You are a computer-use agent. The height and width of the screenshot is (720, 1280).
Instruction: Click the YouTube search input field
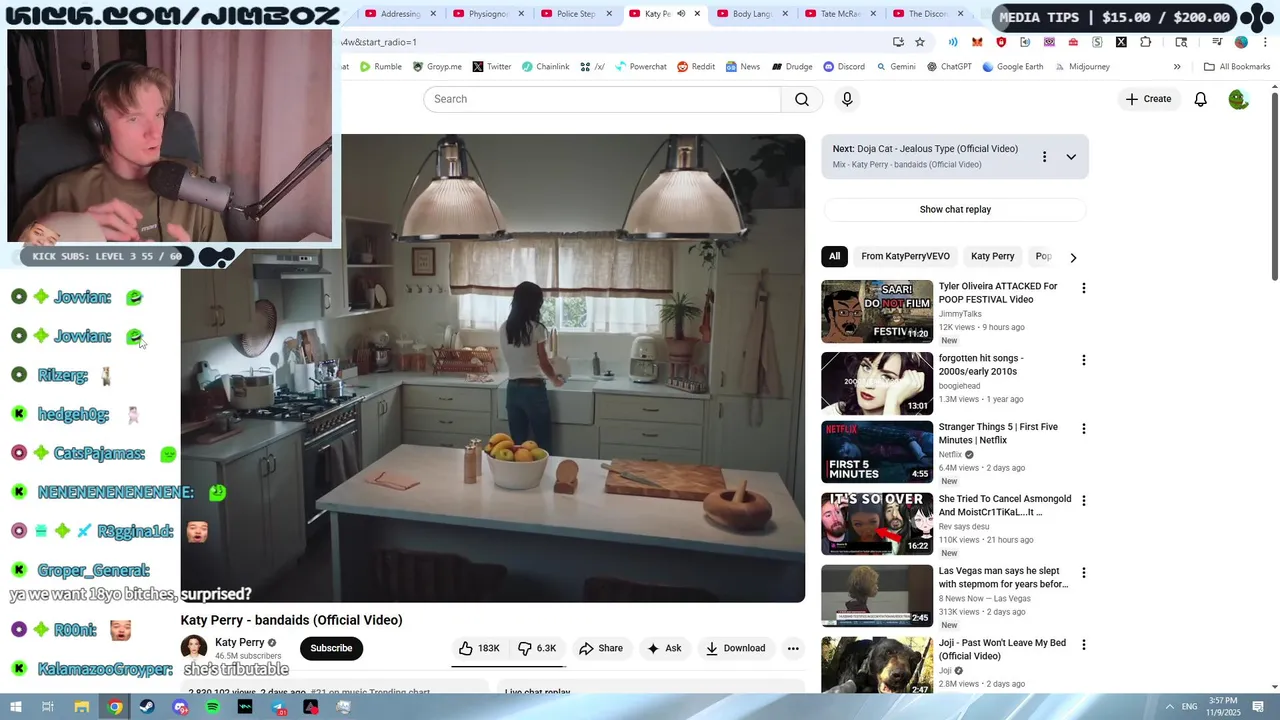602,99
